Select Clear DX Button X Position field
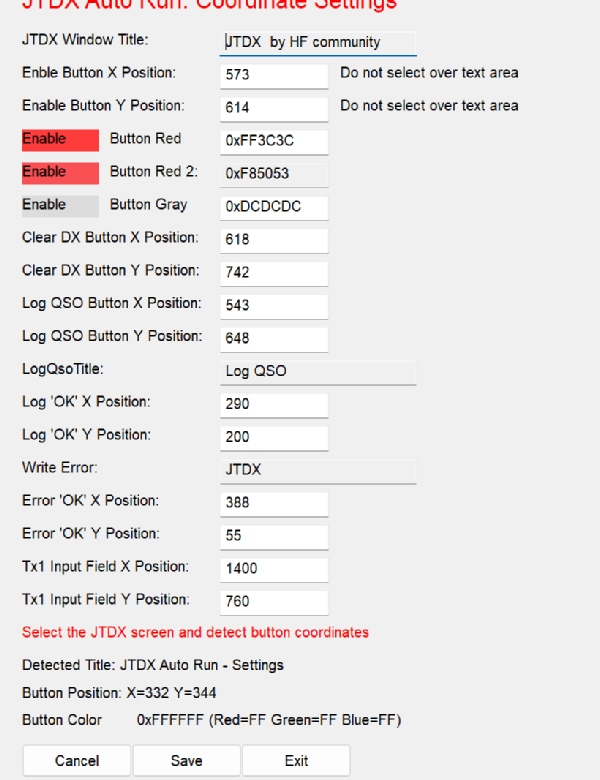 [x=274, y=240]
